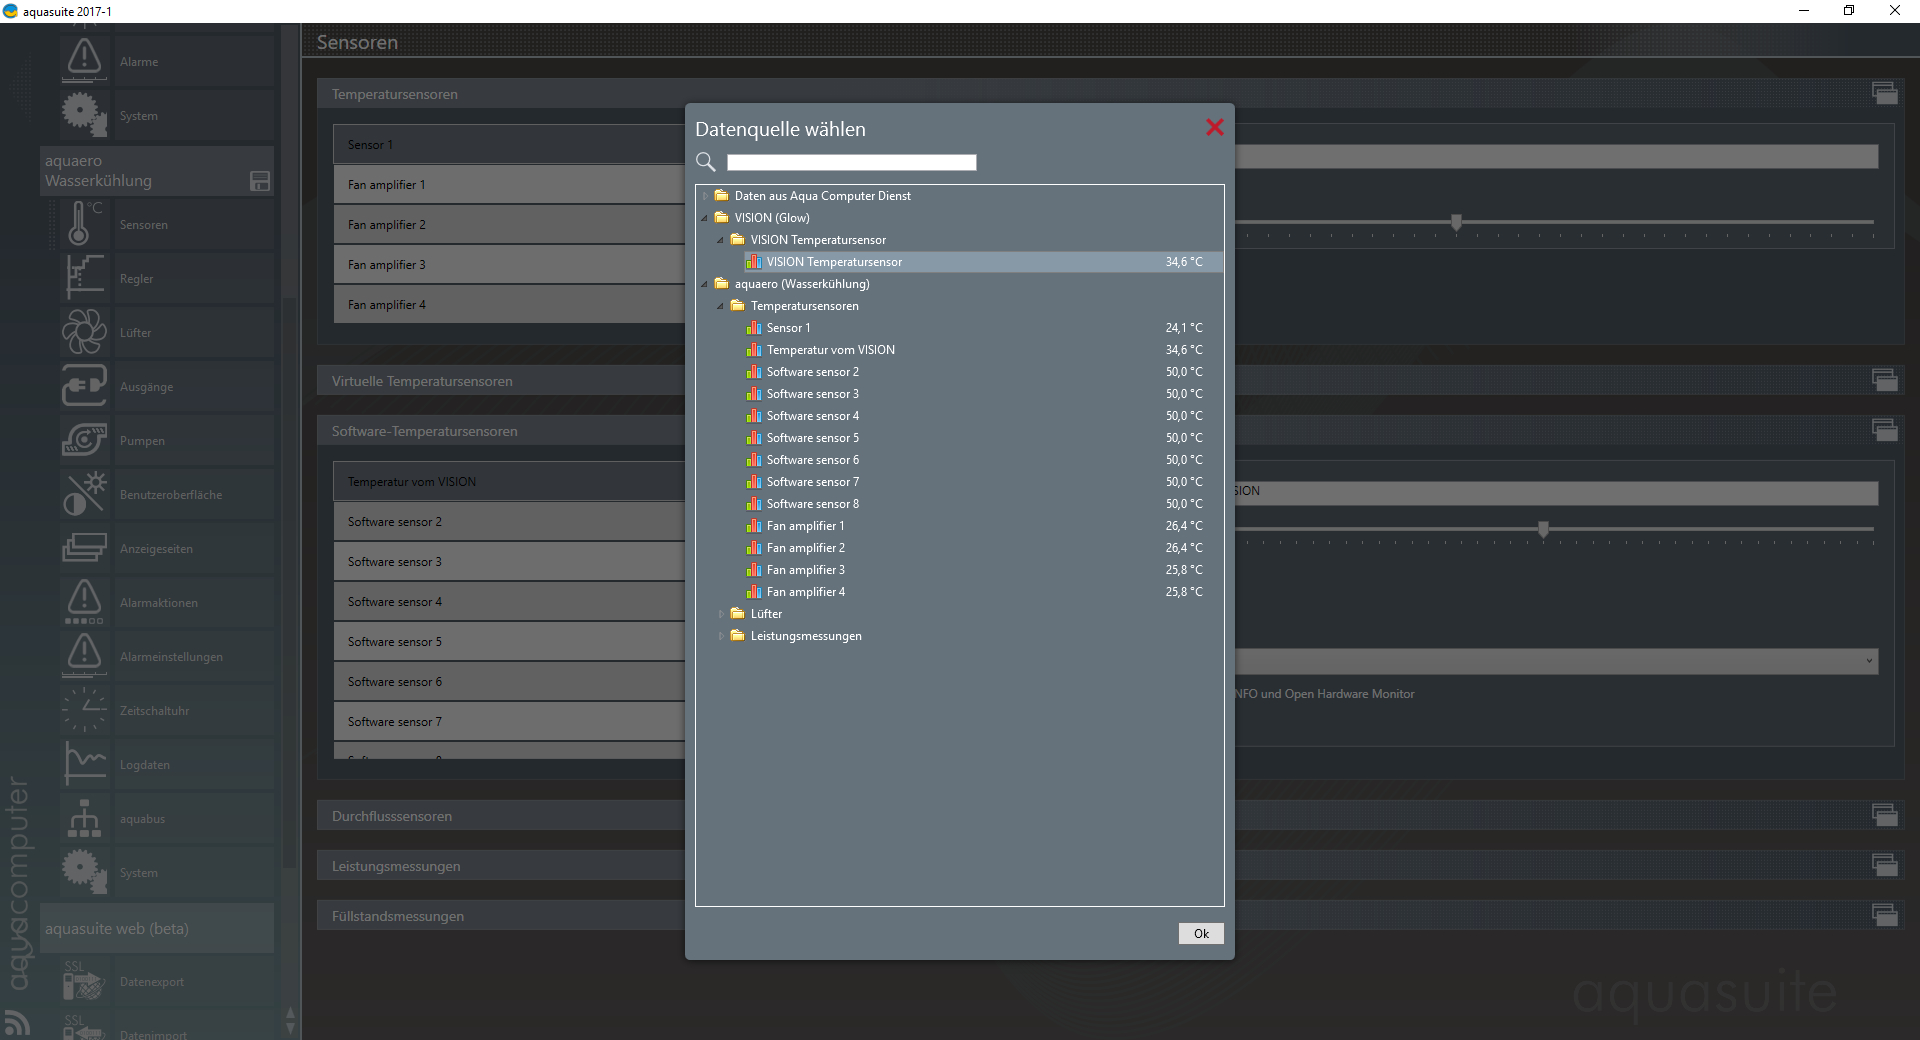The width and height of the screenshot is (1920, 1040).
Task: Expand Daten aus Aqua Computer Dienst folder
Action: [x=705, y=196]
